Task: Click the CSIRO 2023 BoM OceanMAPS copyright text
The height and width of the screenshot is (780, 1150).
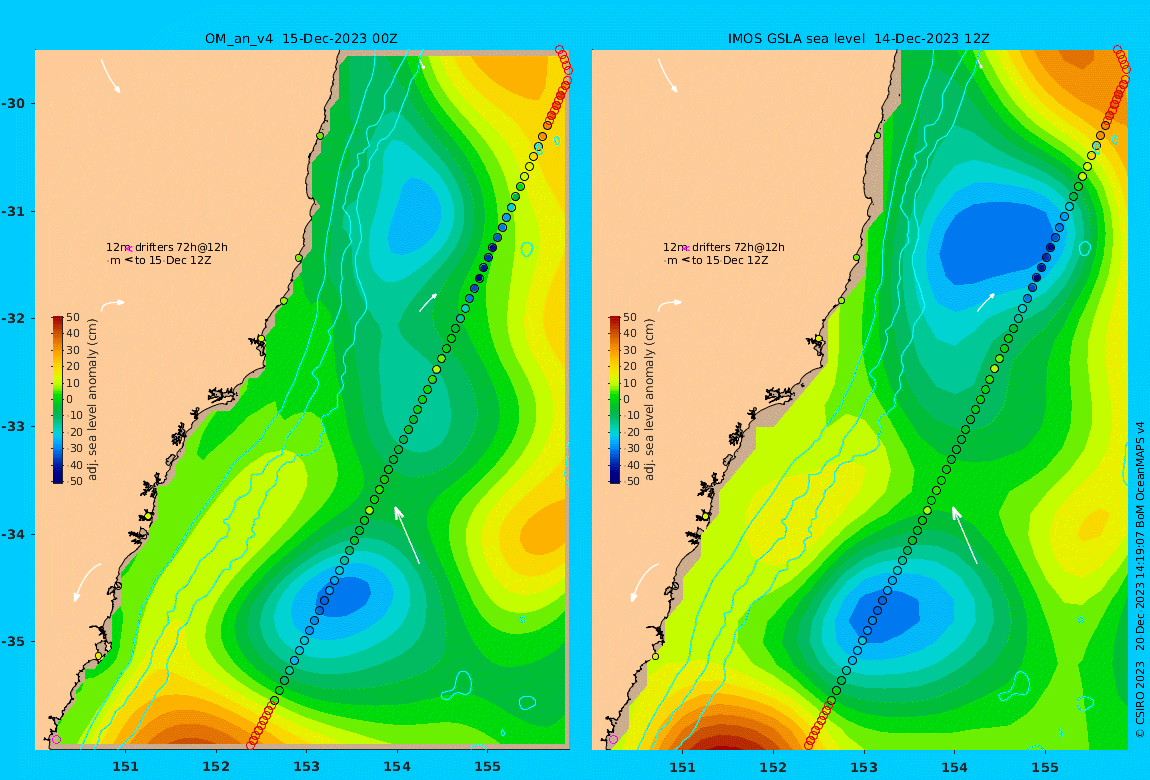Action: 1140,579
